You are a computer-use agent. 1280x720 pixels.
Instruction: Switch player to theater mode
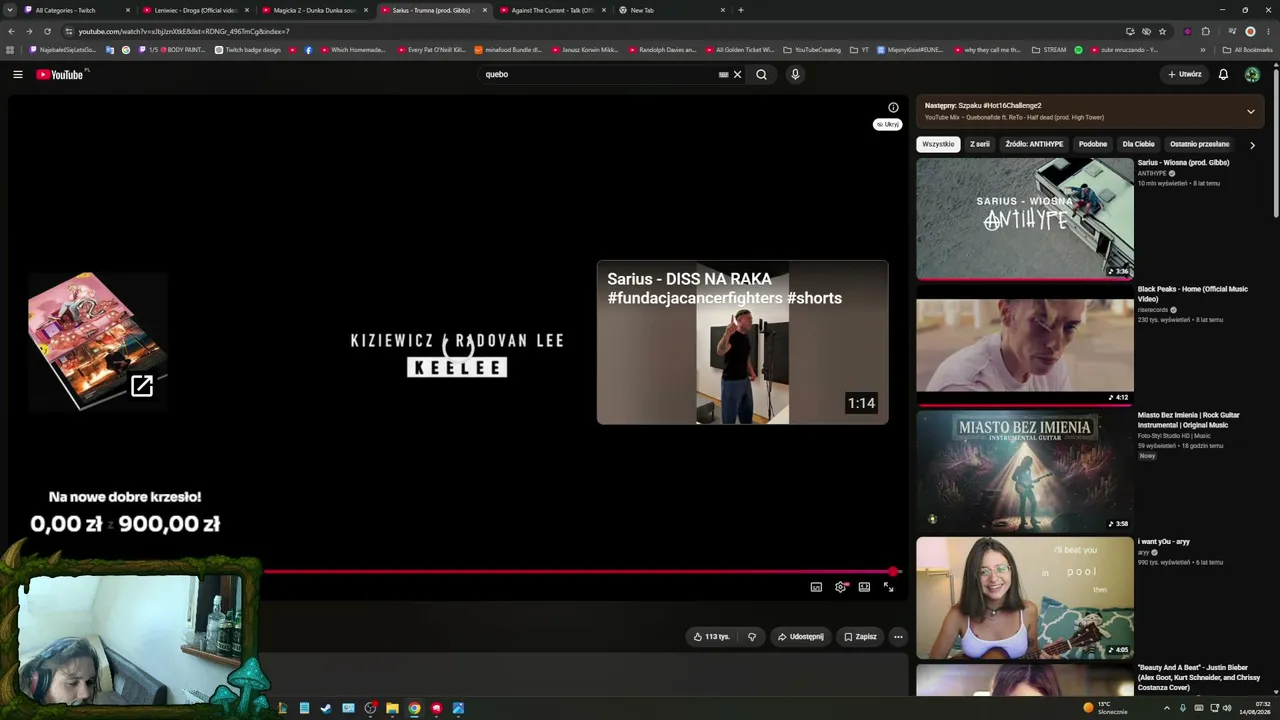(x=864, y=587)
